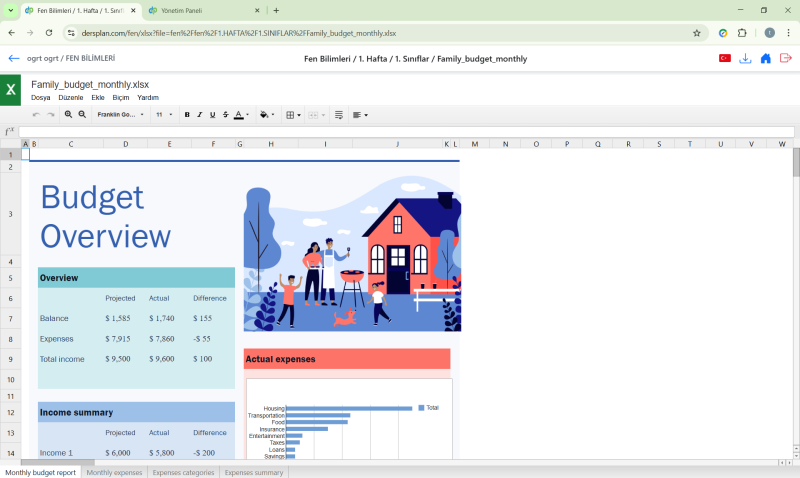
Task: Go to home via the house icon
Action: pos(765,59)
